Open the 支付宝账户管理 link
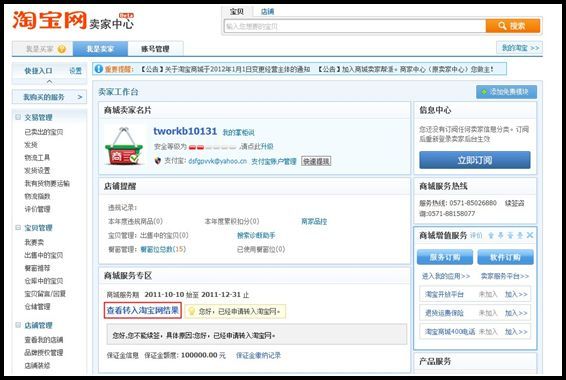 tap(274, 161)
